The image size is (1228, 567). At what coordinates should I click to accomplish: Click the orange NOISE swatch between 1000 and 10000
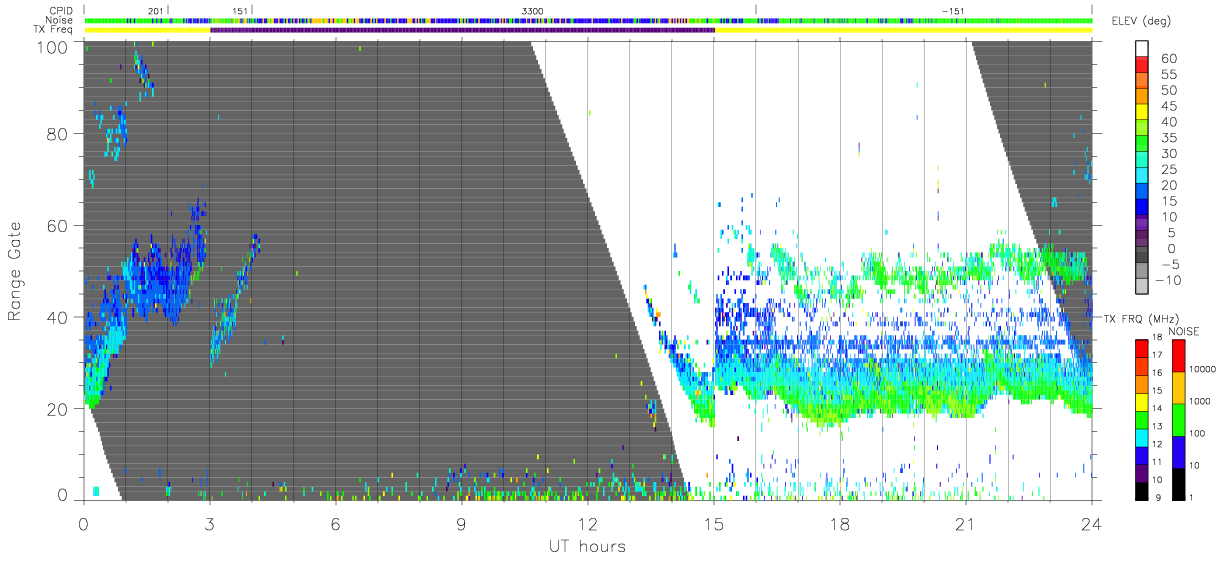tap(1178, 386)
